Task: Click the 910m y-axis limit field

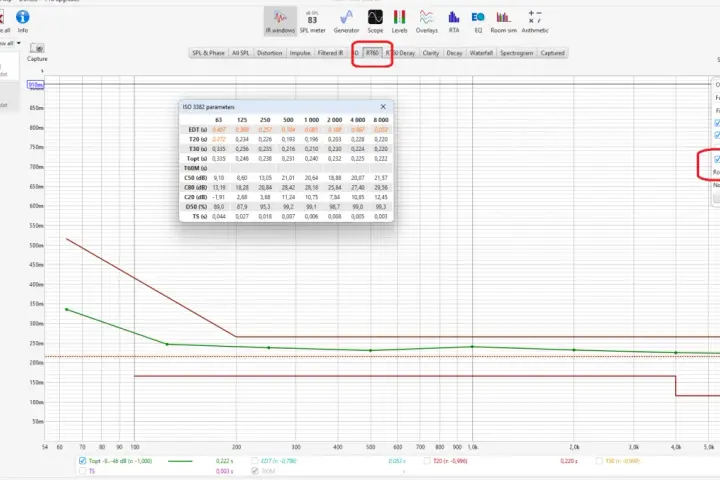Action: click(36, 85)
